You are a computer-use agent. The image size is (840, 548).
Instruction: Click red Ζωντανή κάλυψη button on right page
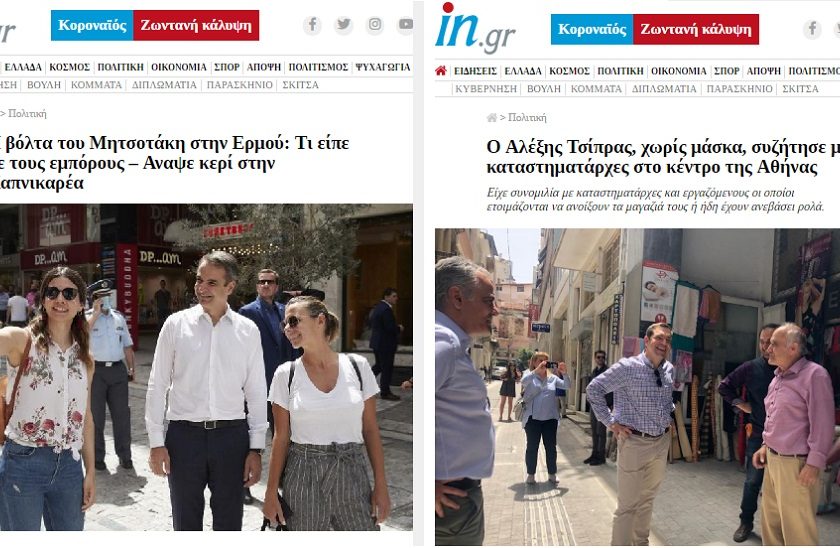tap(696, 29)
